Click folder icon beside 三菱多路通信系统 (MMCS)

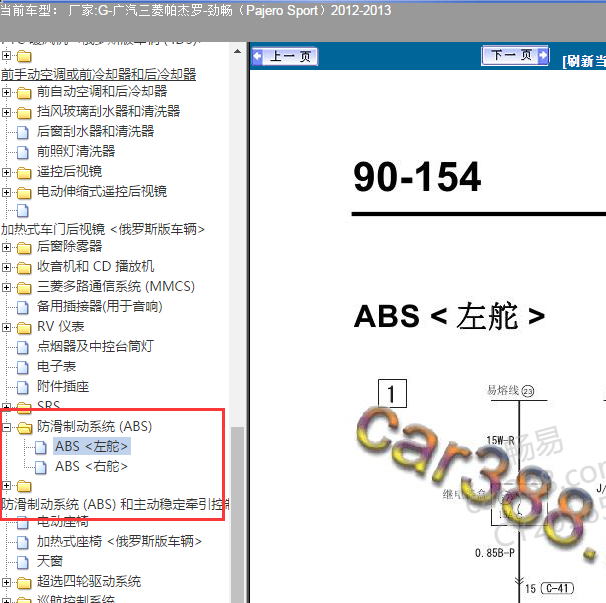(24, 288)
